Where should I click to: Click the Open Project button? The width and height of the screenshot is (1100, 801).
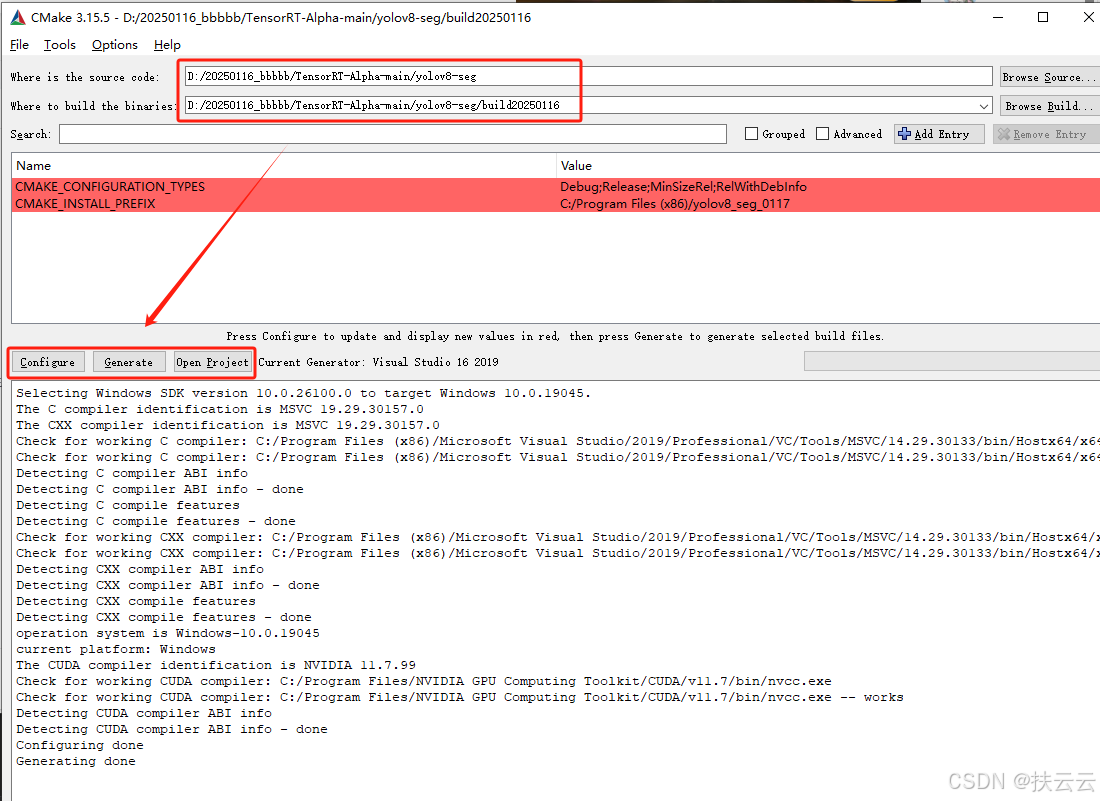click(x=213, y=362)
